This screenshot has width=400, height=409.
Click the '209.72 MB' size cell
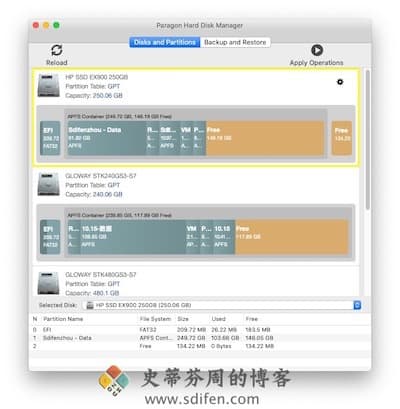(191, 330)
